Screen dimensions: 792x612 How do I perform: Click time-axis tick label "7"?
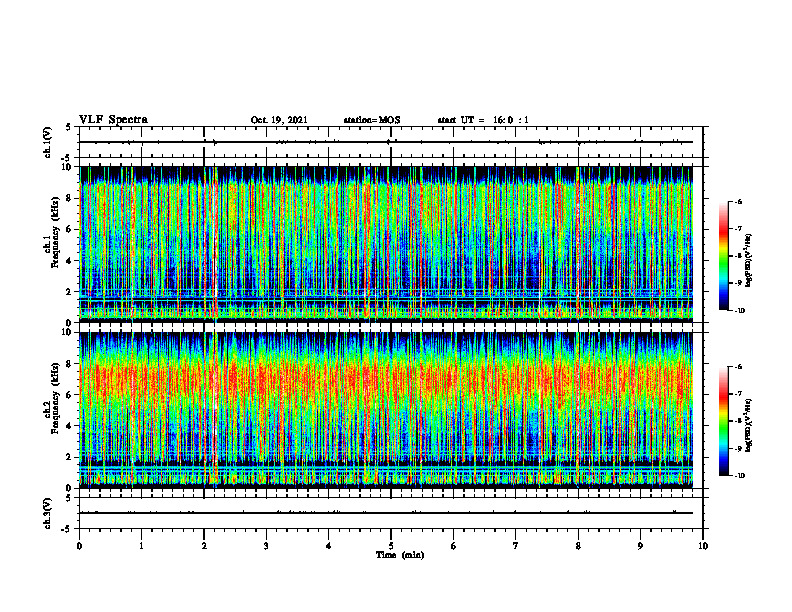516,546
